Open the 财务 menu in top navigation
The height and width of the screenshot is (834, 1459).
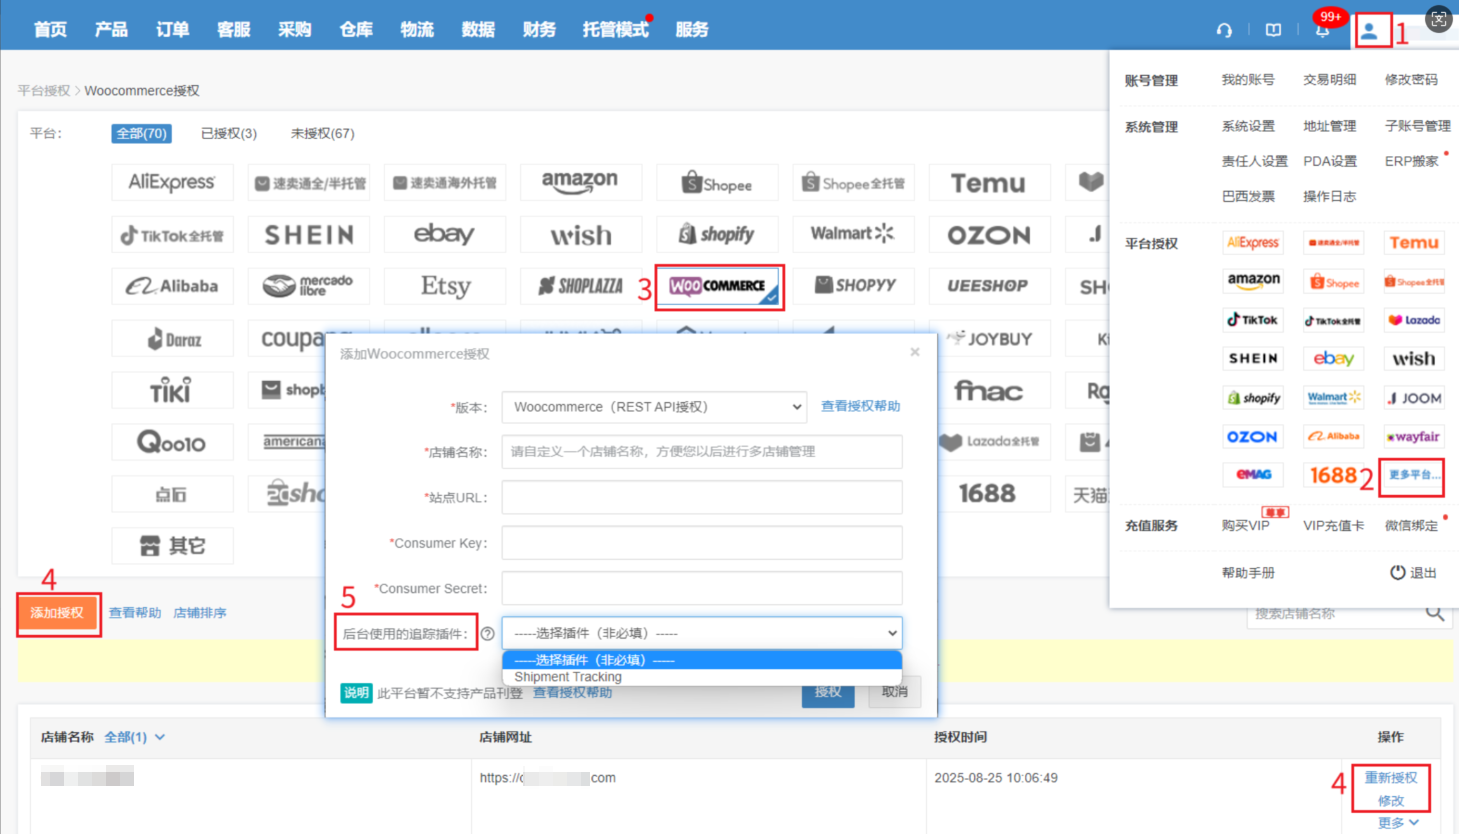tap(539, 30)
